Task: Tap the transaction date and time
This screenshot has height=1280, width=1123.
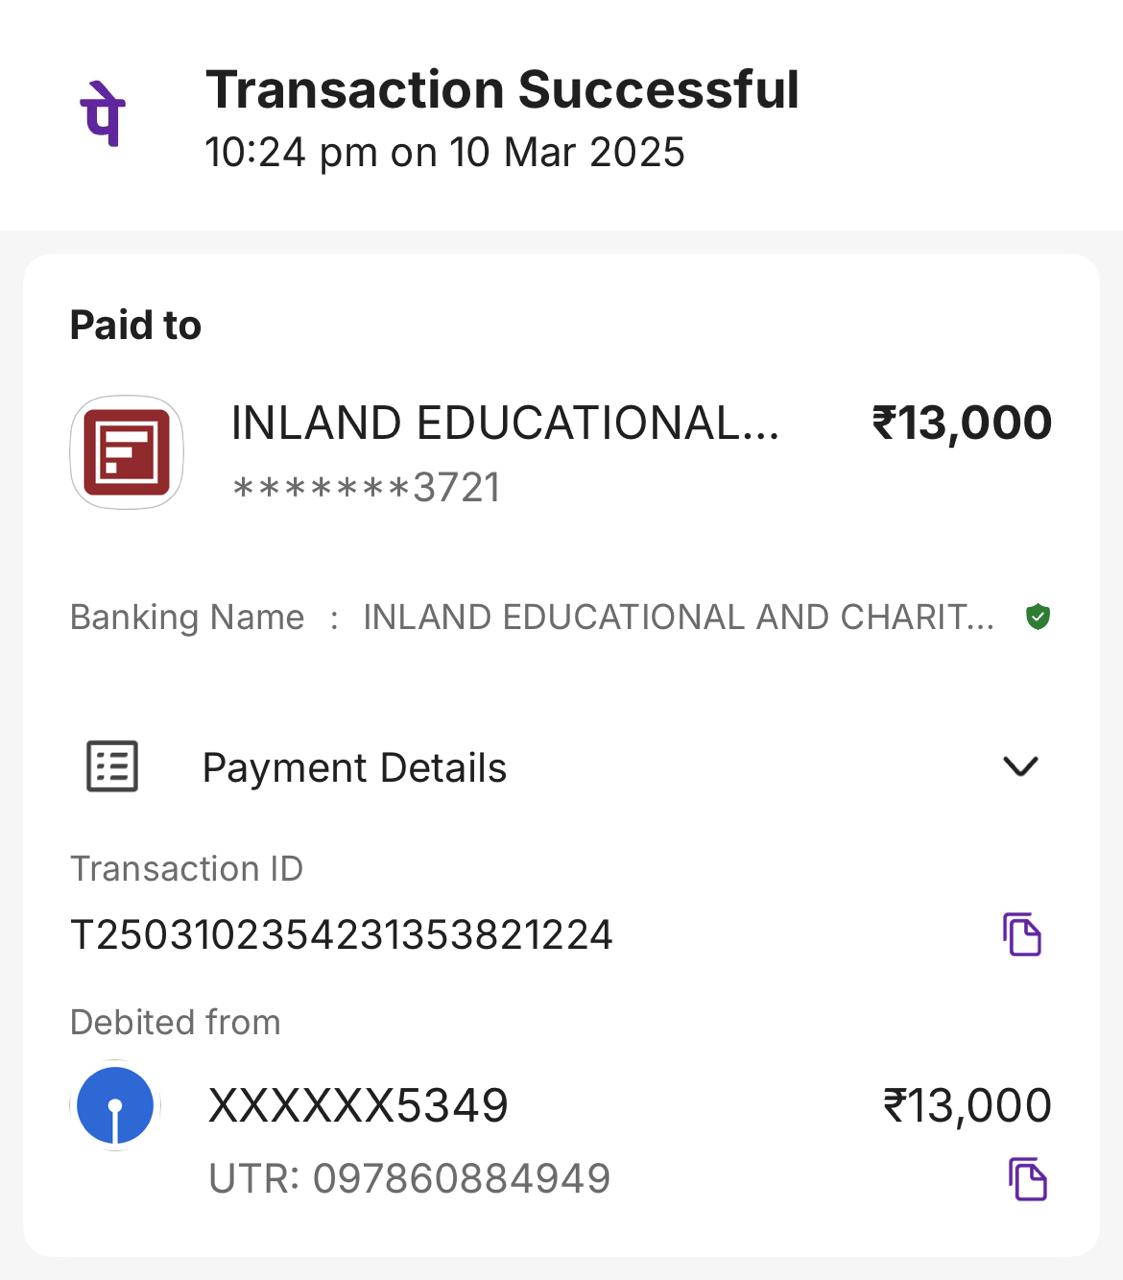Action: [x=445, y=153]
